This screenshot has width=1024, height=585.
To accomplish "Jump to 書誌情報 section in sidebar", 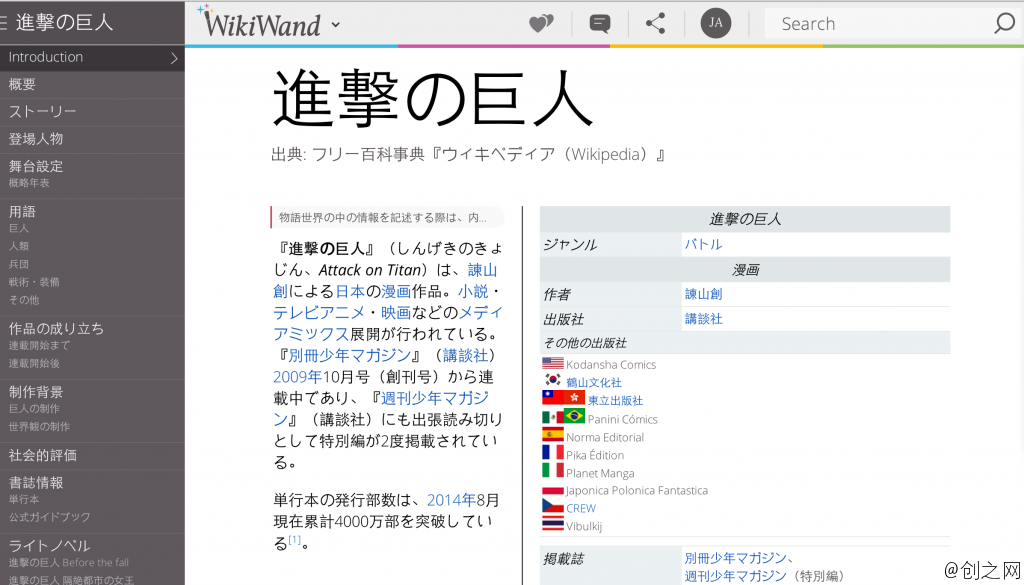I will 36,482.
